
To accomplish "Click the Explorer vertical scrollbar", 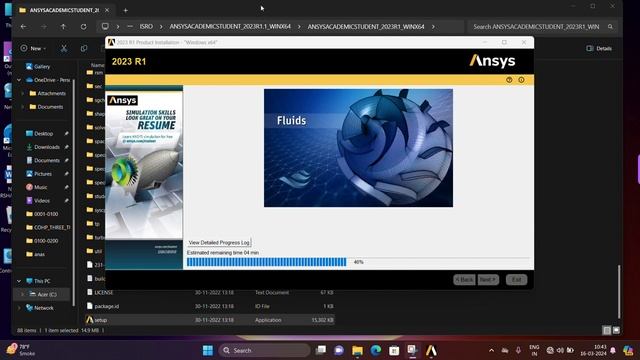I will (619, 292).
